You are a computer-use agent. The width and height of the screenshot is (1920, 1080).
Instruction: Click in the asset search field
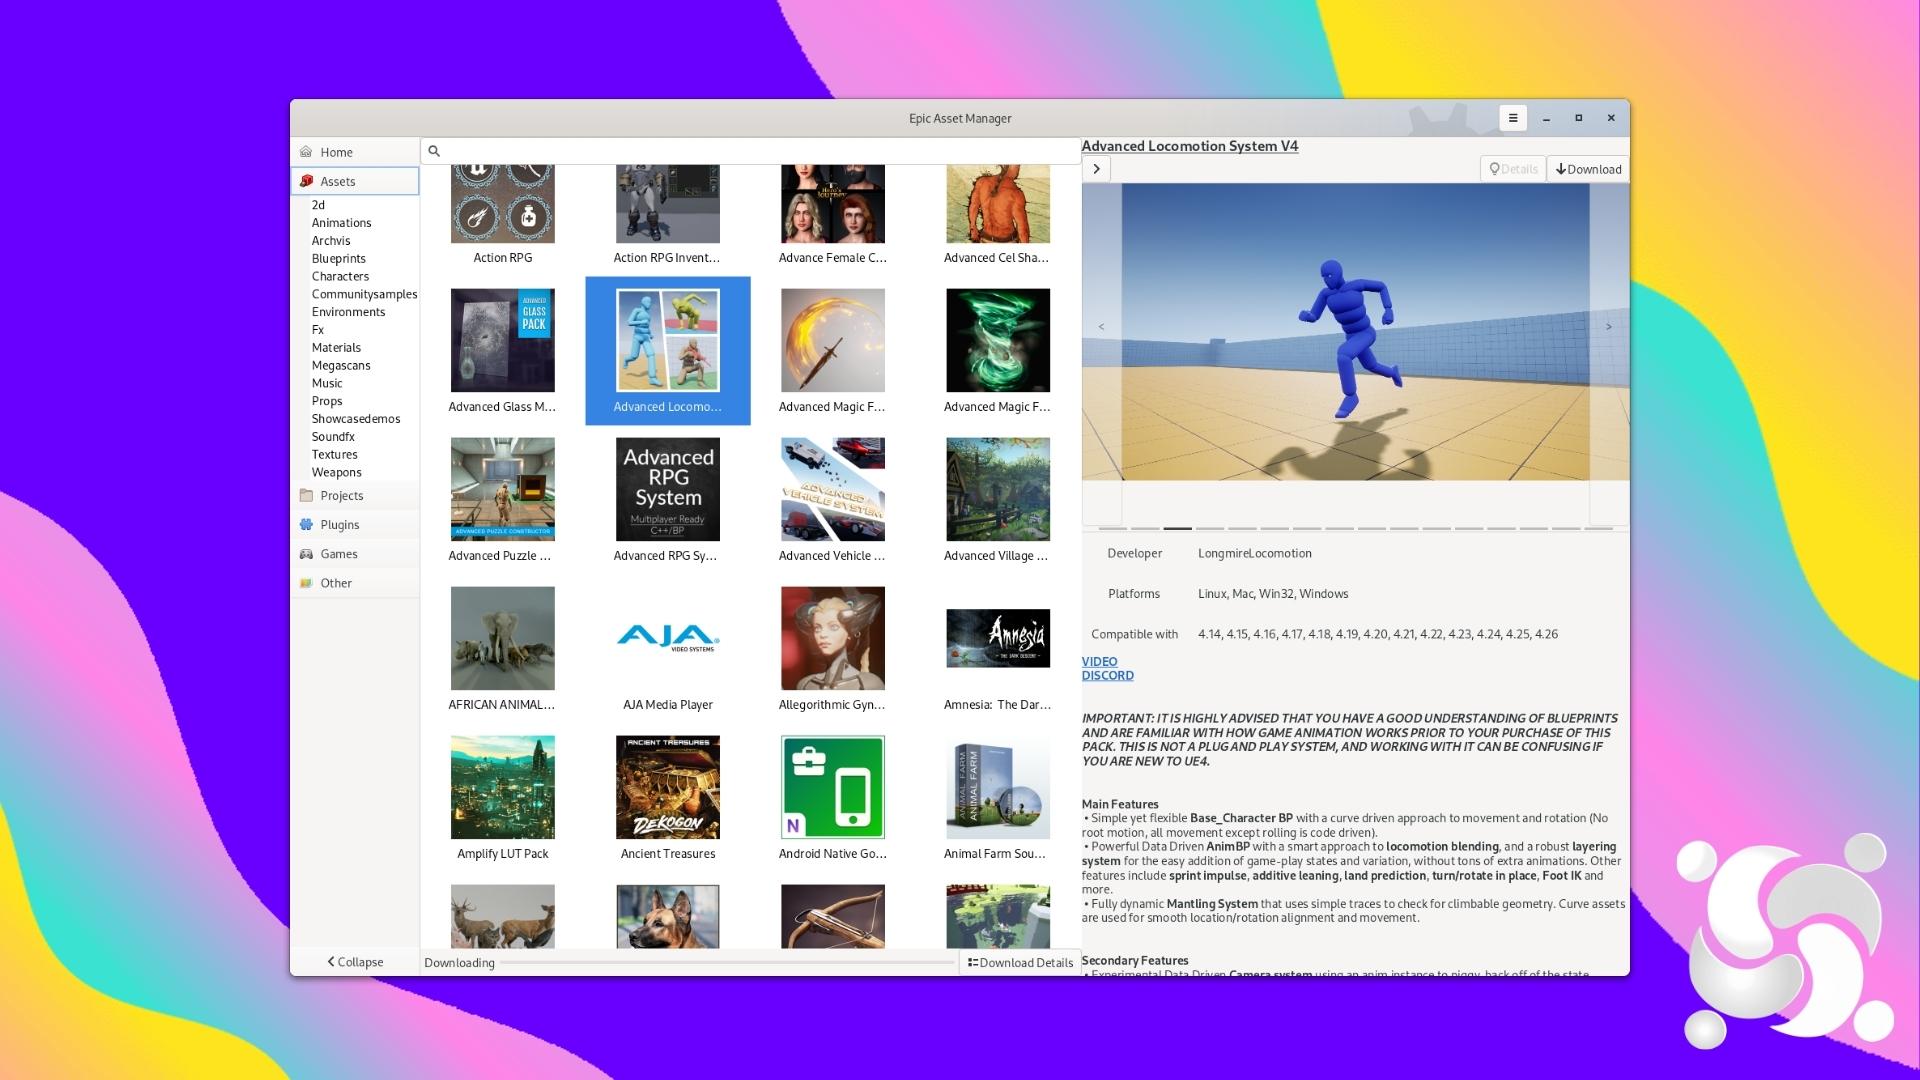(751, 151)
